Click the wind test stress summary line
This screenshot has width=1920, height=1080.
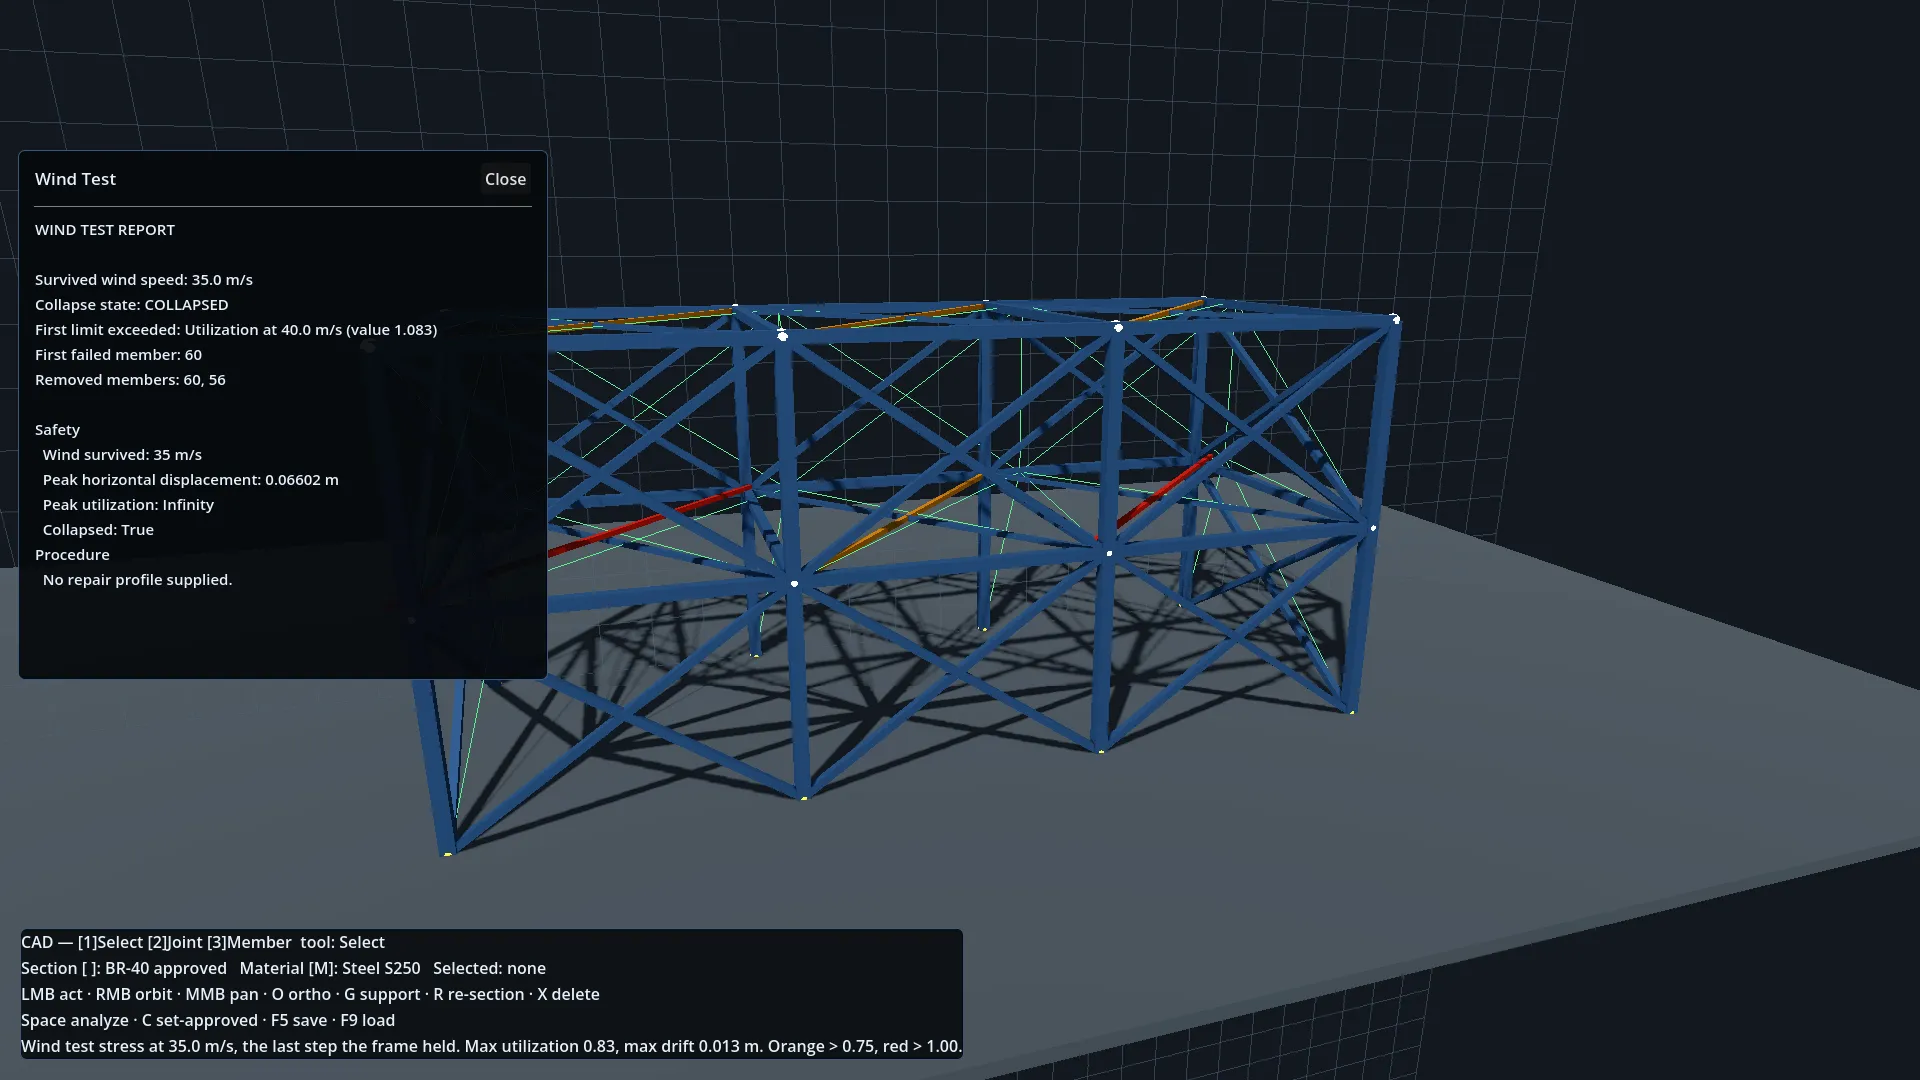tap(491, 1046)
